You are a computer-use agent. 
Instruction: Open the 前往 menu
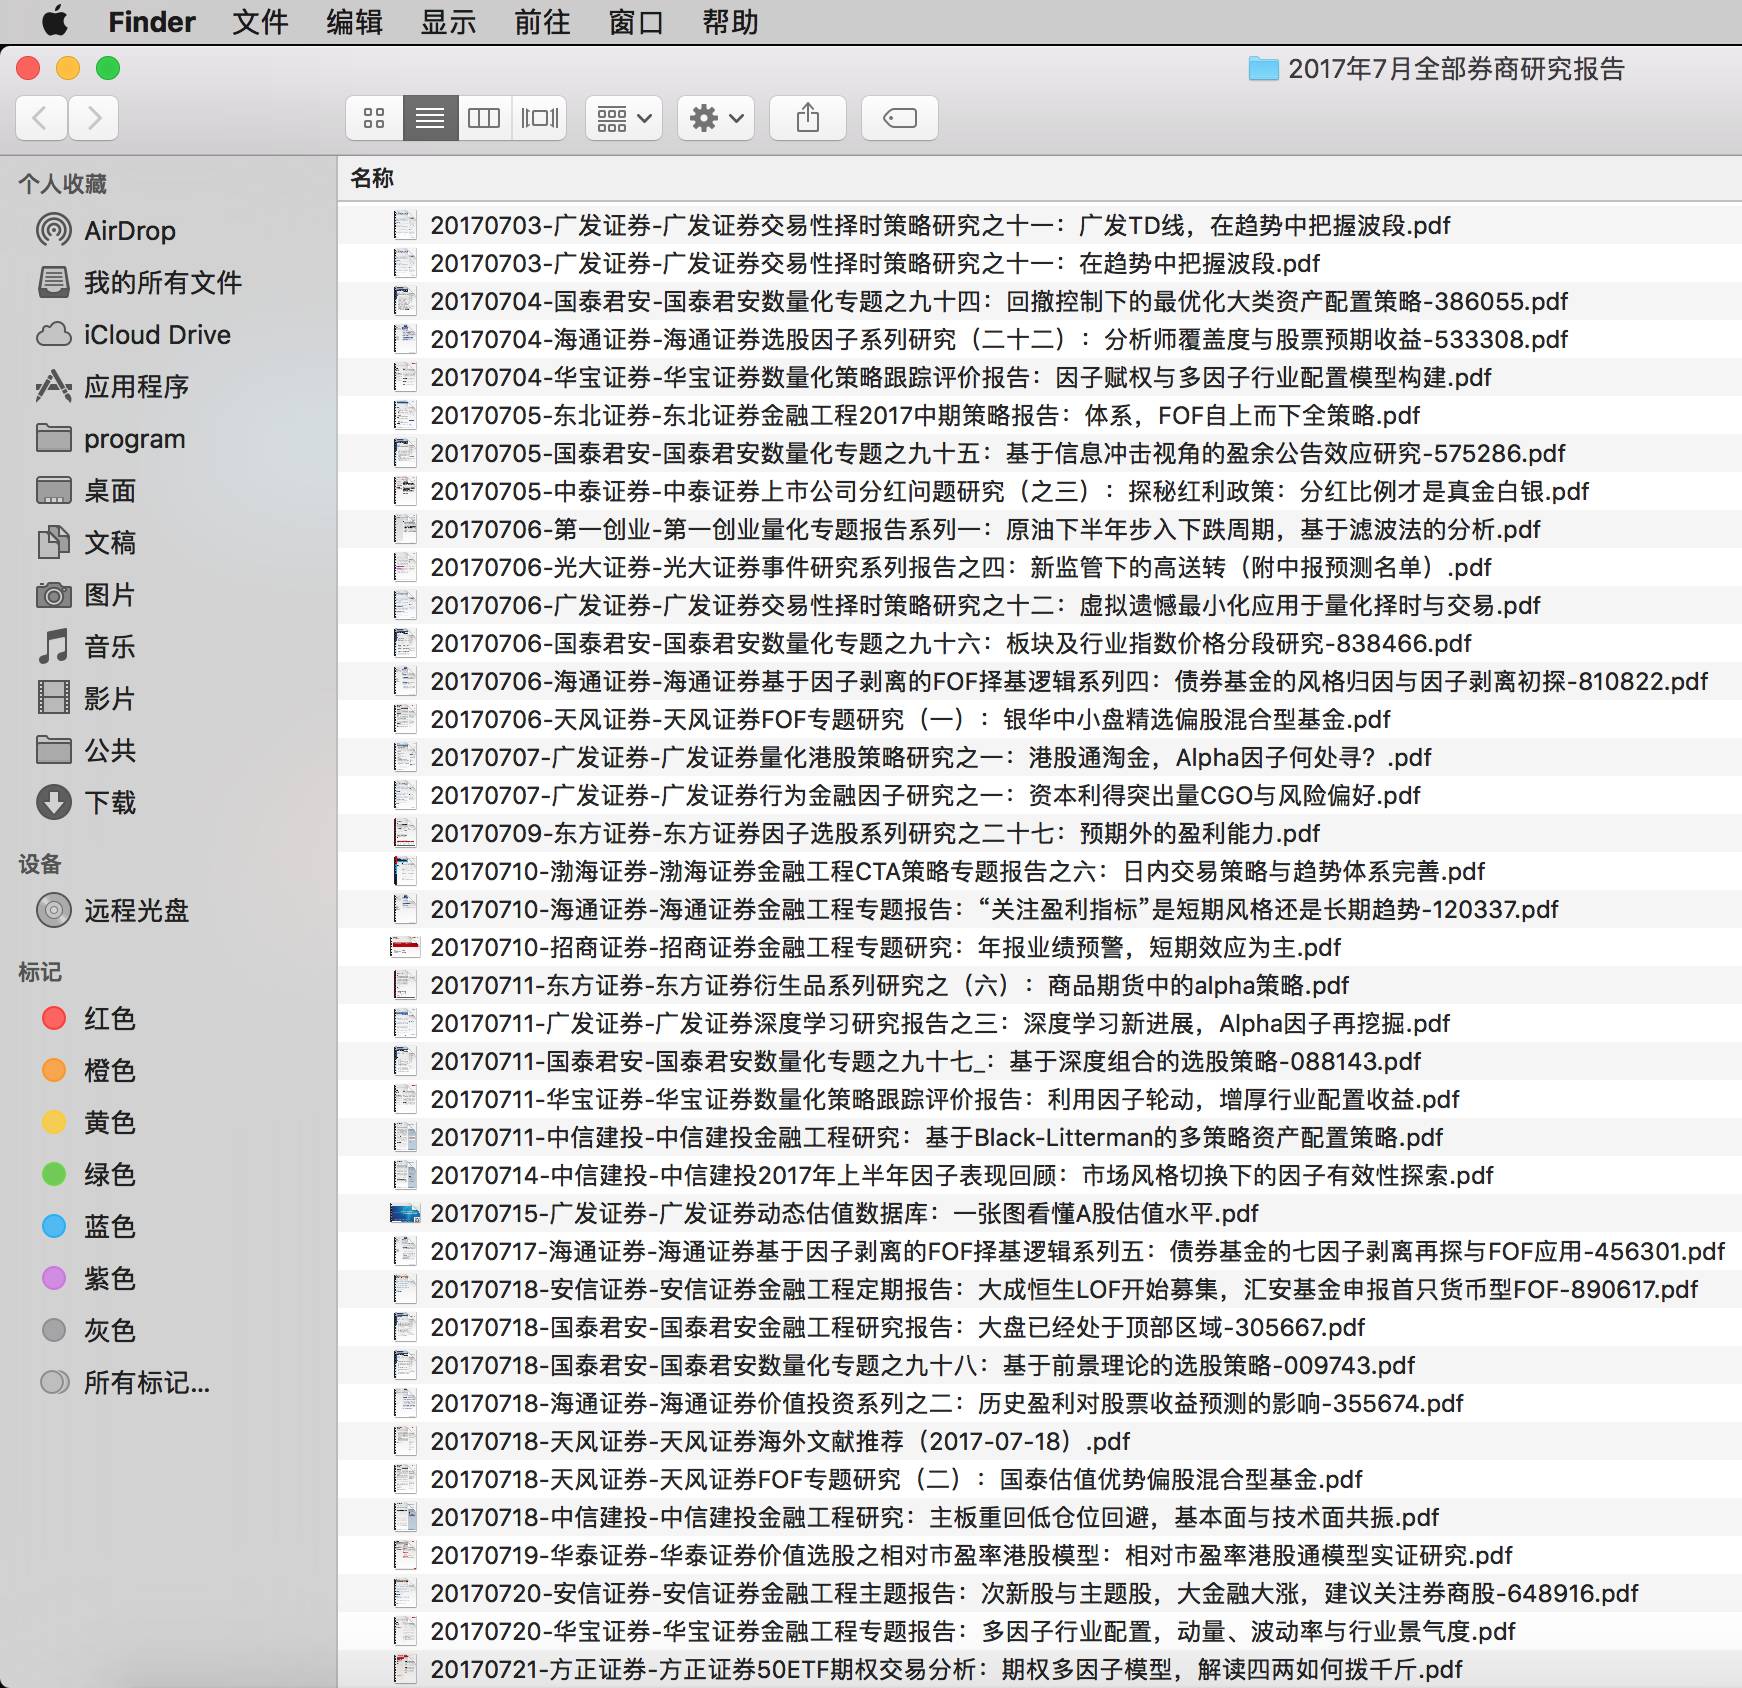[x=542, y=22]
